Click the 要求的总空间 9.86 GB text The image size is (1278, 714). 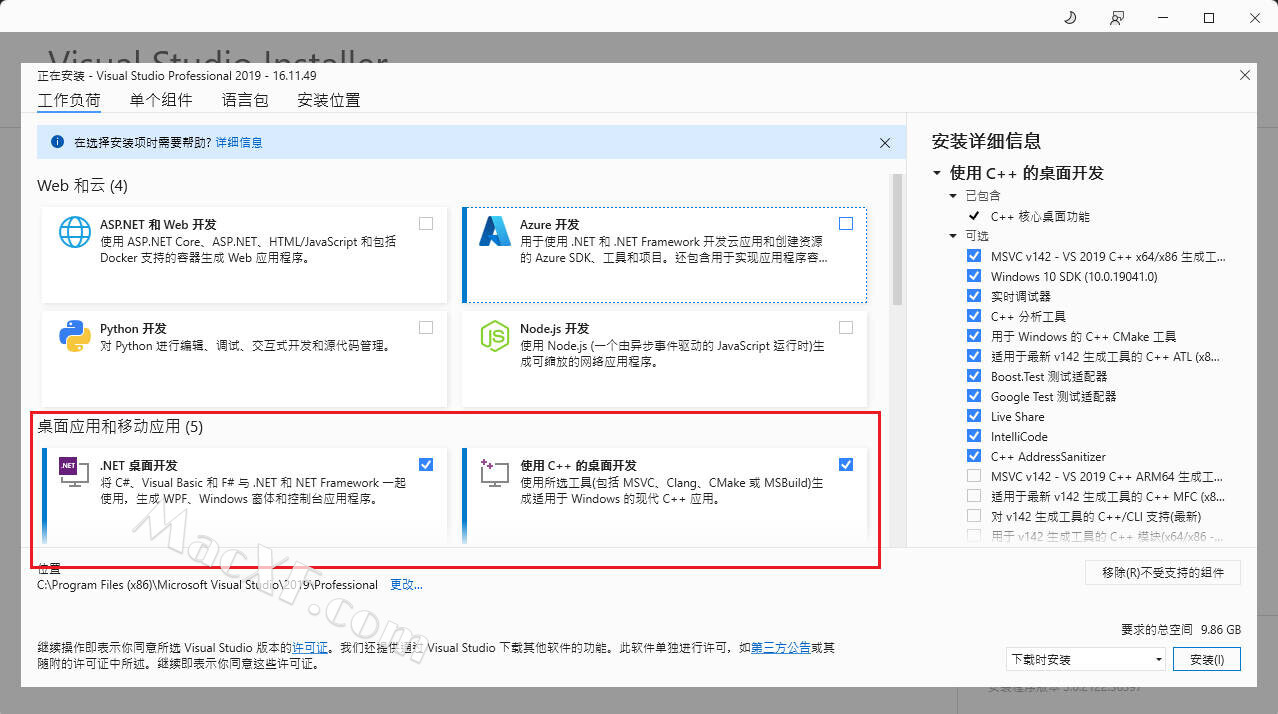coord(1181,630)
